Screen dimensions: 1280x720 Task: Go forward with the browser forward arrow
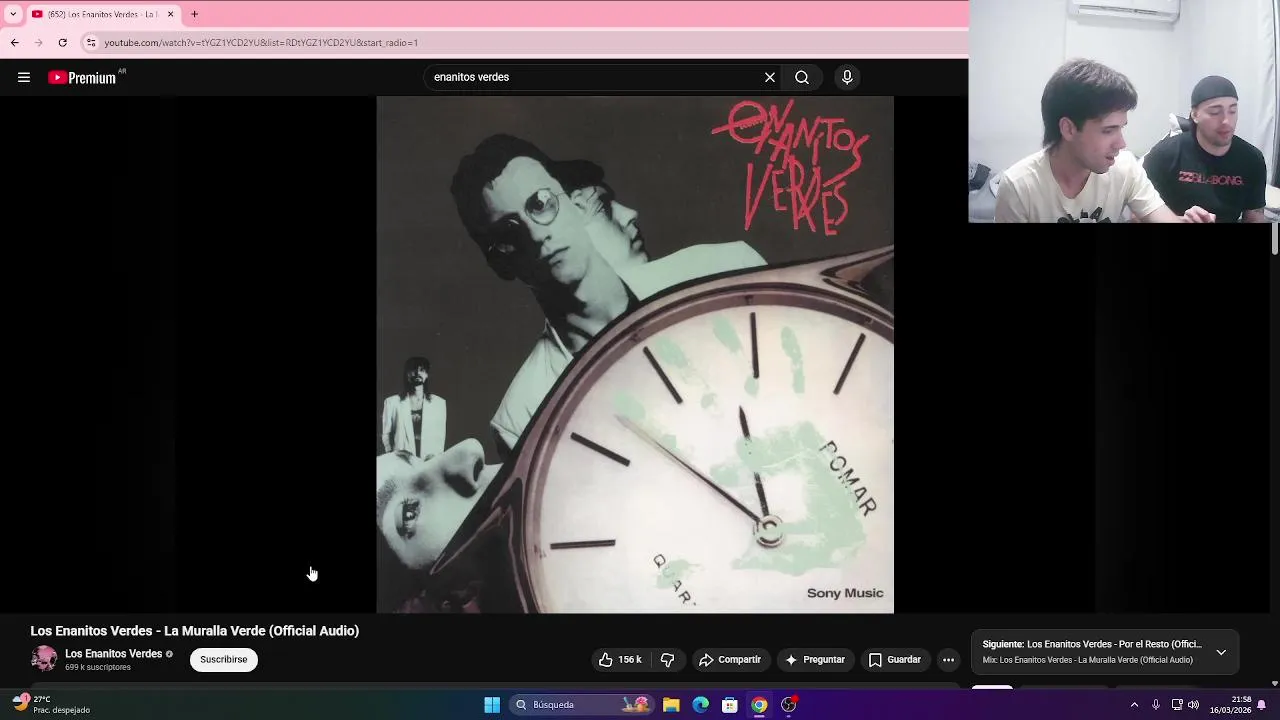(39, 43)
